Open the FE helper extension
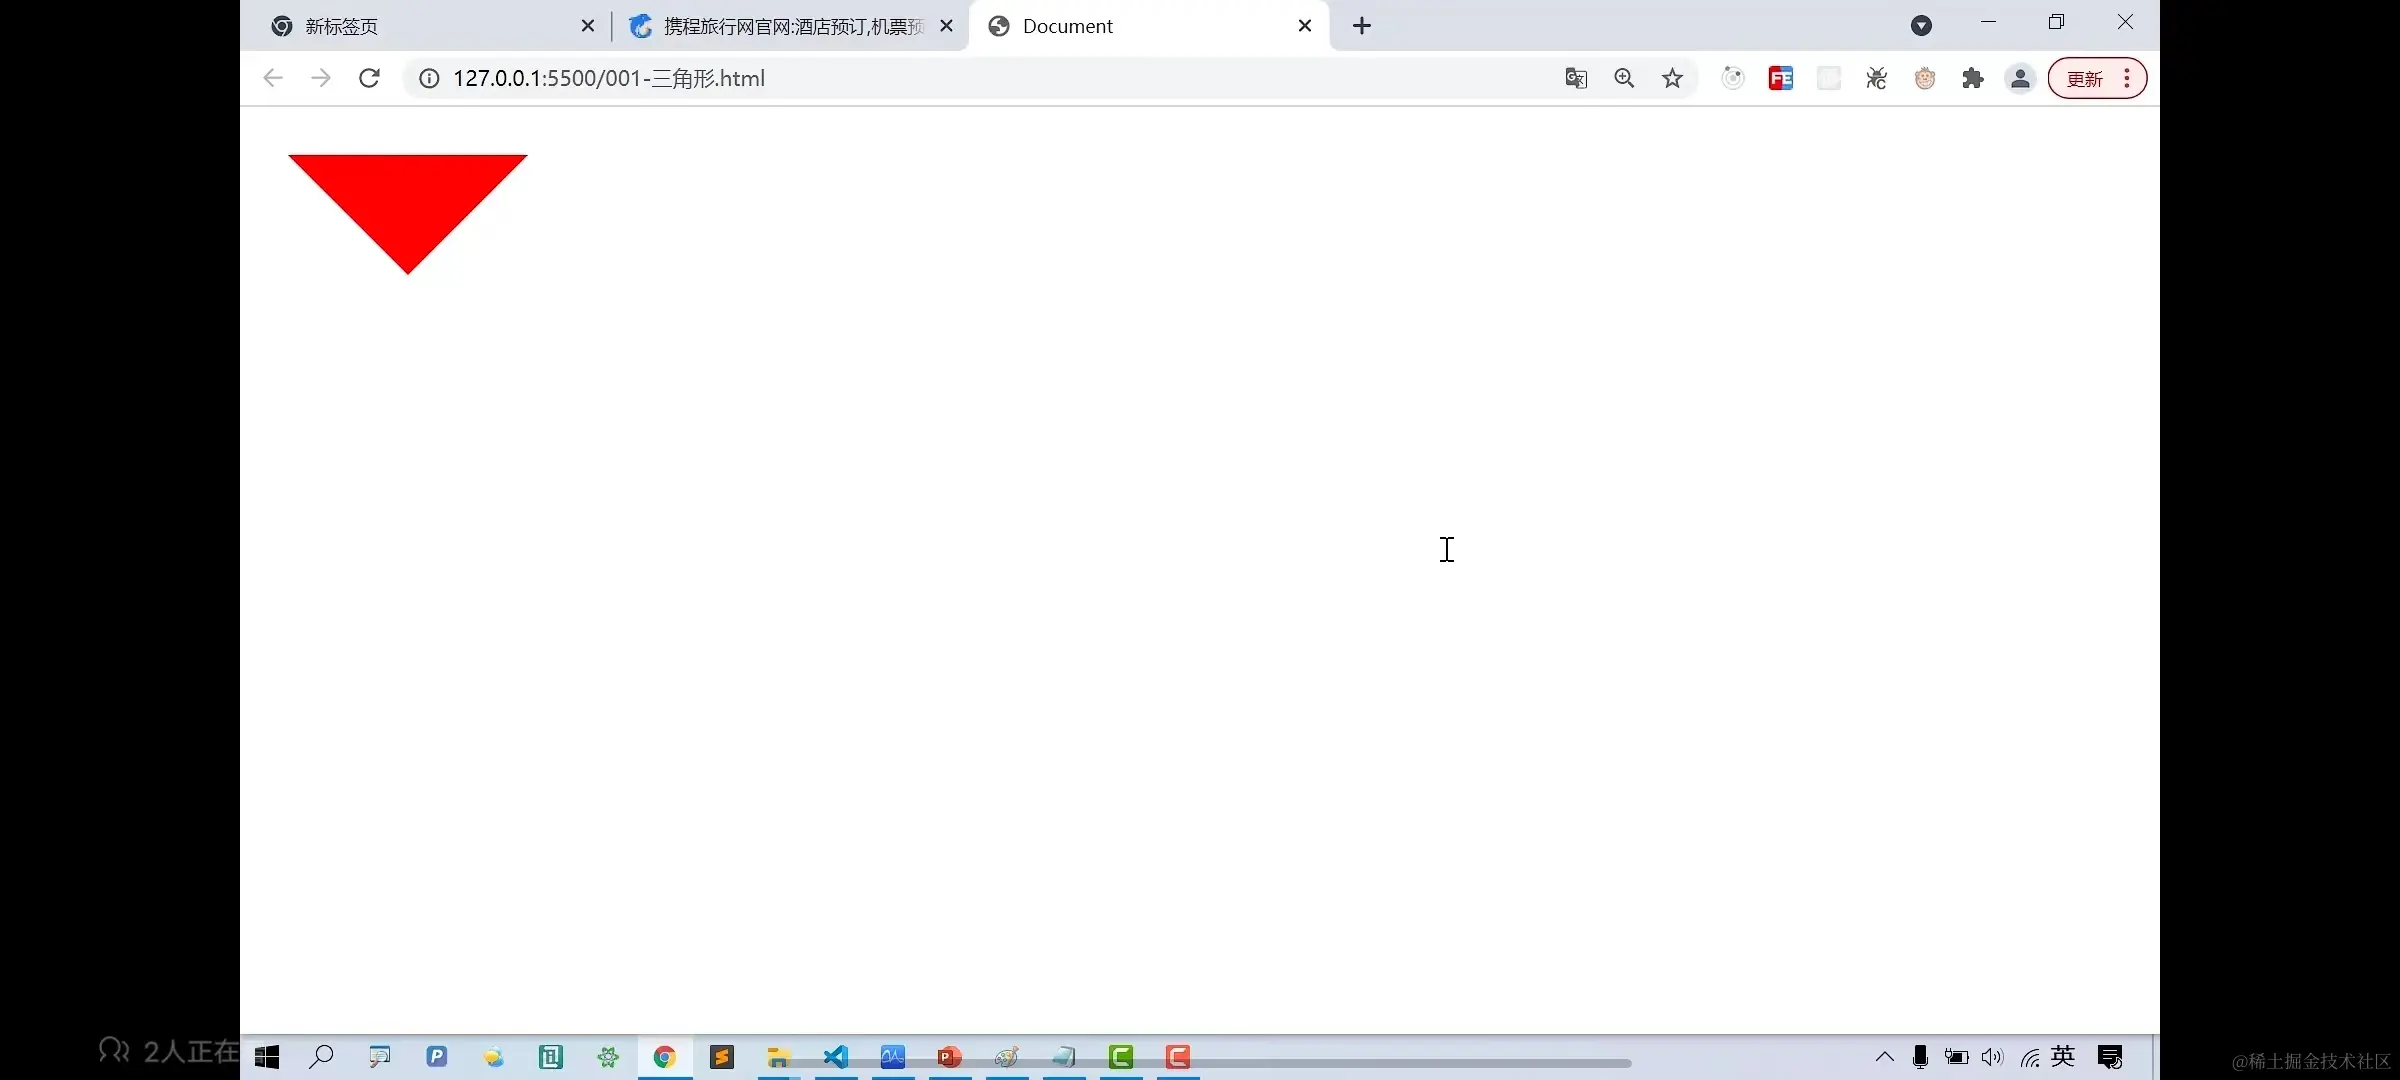Image resolution: width=2400 pixels, height=1080 pixels. pos(1780,78)
